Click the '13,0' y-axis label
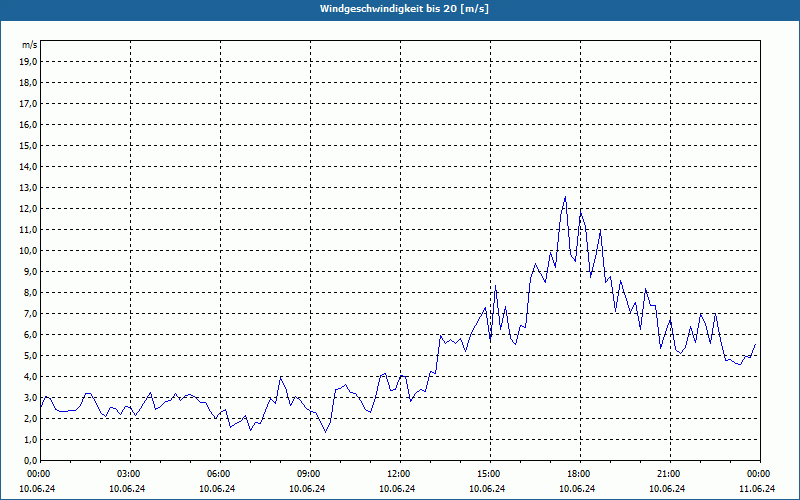Screen dimensions: 800x500 29,188
